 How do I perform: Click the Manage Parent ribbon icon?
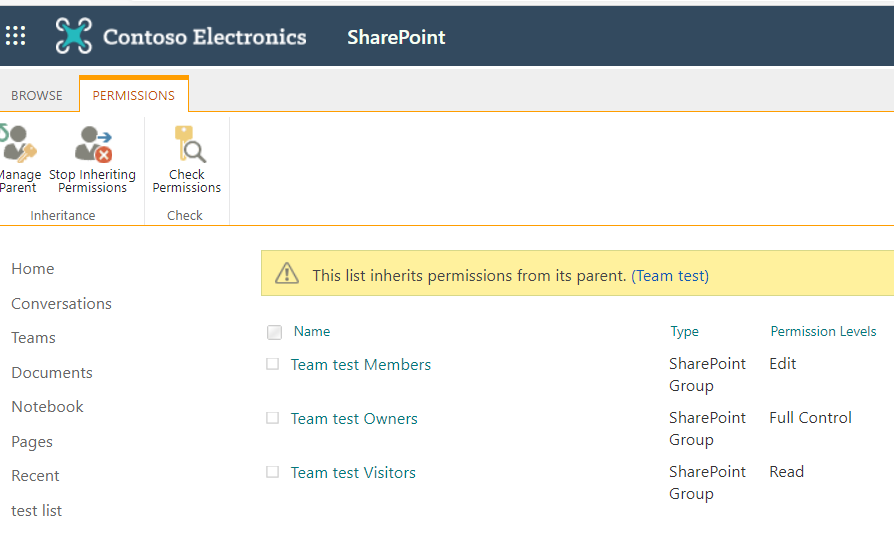(x=18, y=145)
